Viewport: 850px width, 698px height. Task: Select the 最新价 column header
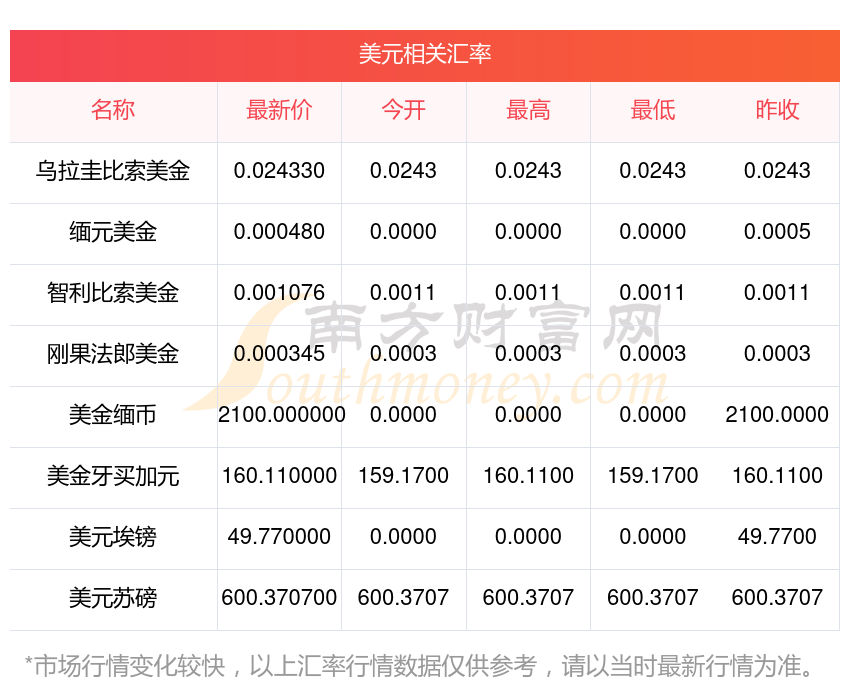[279, 110]
